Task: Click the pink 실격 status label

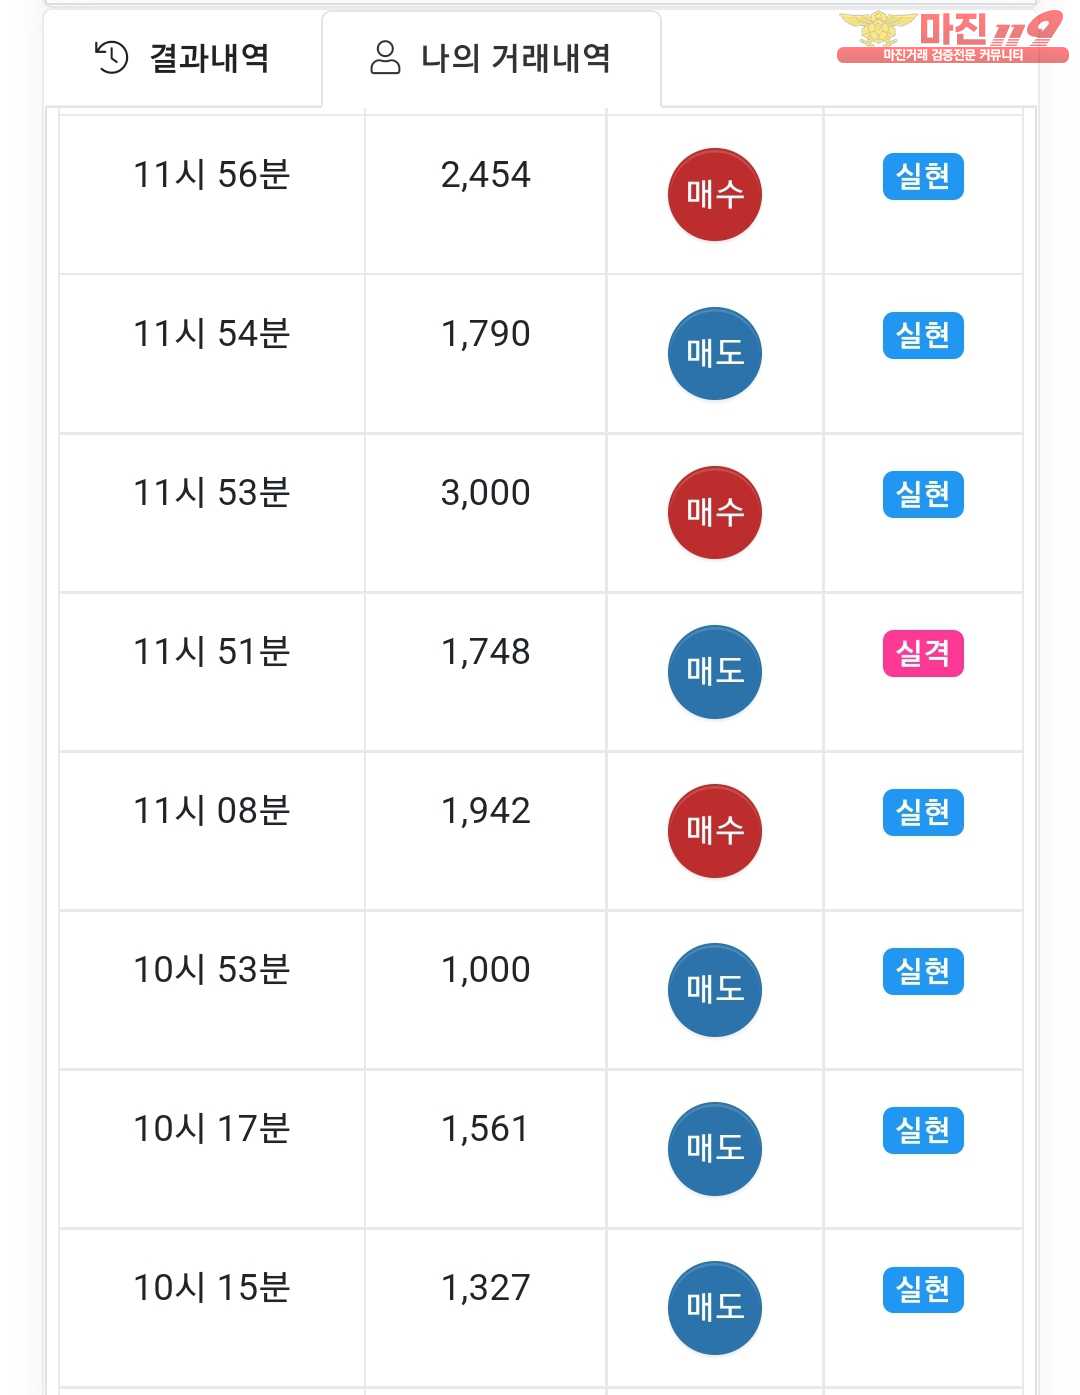Action: tap(923, 654)
